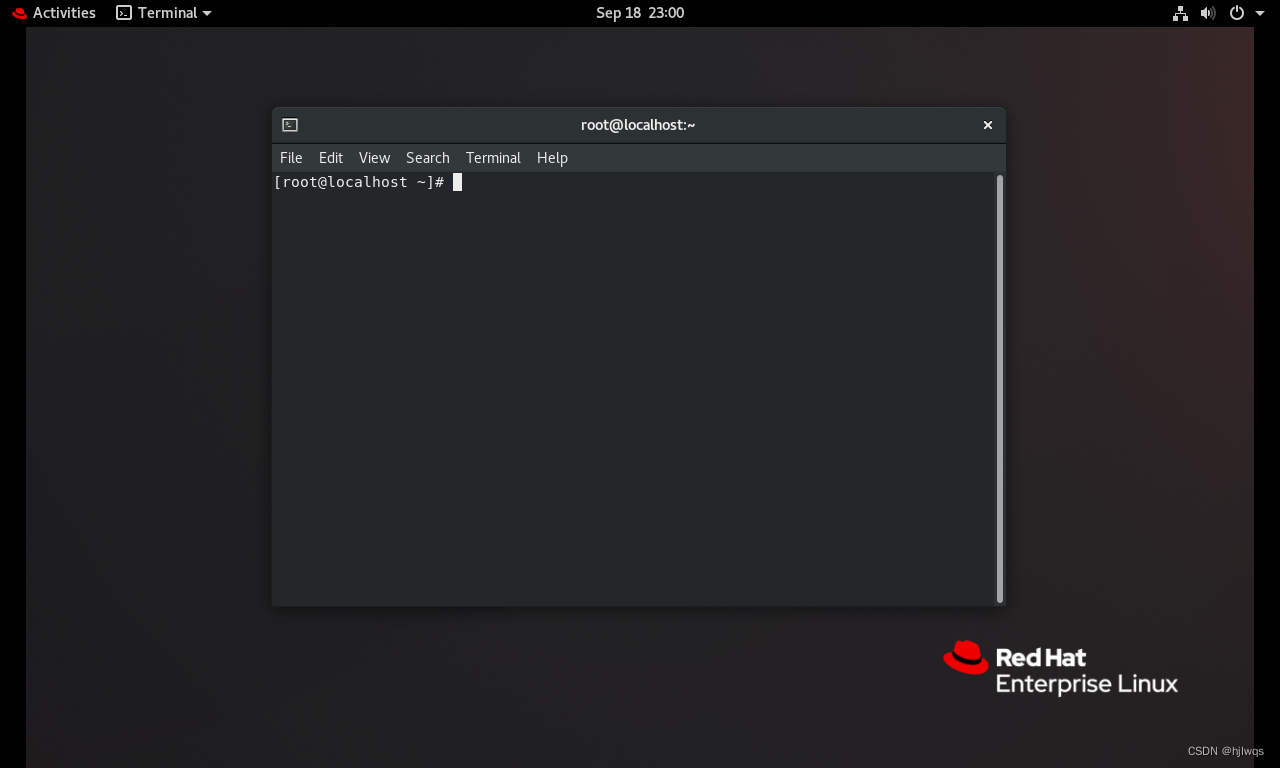Click the network status icon in top bar
This screenshot has height=768, width=1280.
click(1179, 13)
